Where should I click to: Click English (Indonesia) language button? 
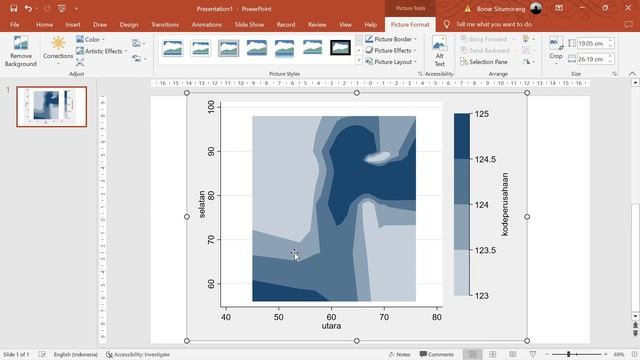[x=76, y=354]
